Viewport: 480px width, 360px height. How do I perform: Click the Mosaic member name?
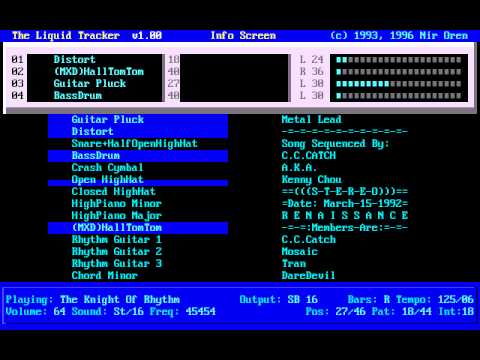(x=299, y=251)
